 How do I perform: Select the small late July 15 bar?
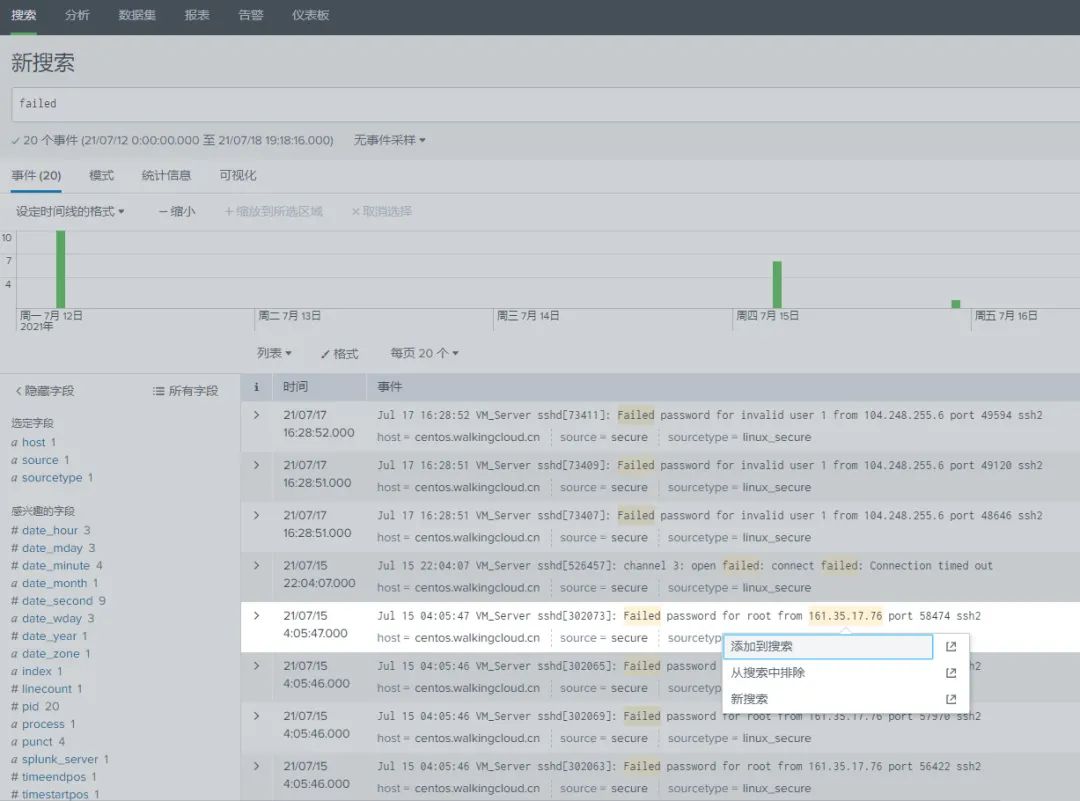pyautogui.click(x=955, y=304)
